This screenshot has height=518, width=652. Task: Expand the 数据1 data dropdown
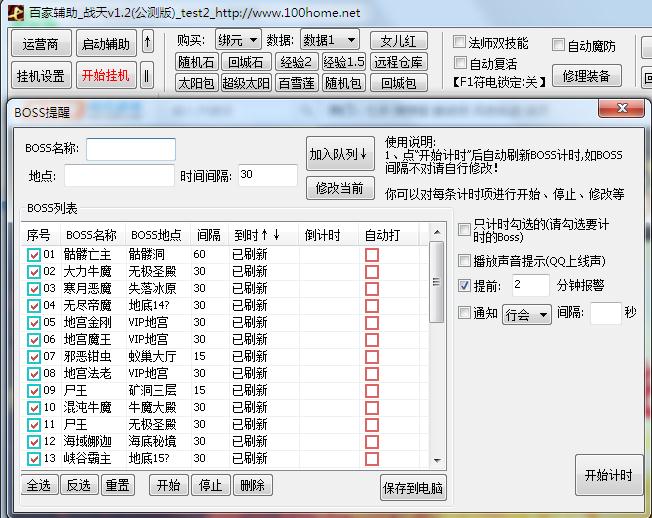[330, 40]
